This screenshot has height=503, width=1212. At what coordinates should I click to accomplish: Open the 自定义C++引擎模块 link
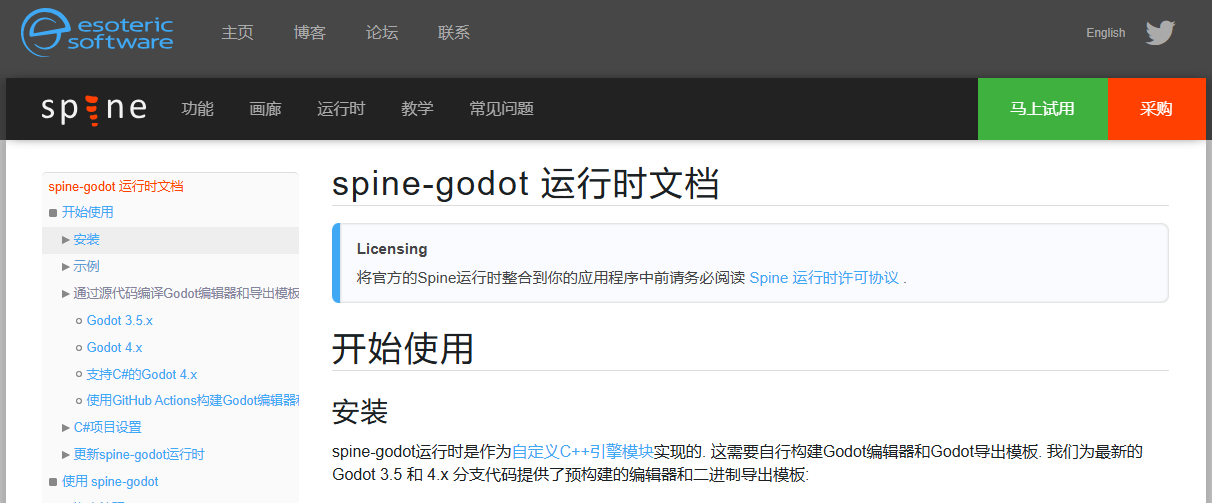(x=582, y=451)
